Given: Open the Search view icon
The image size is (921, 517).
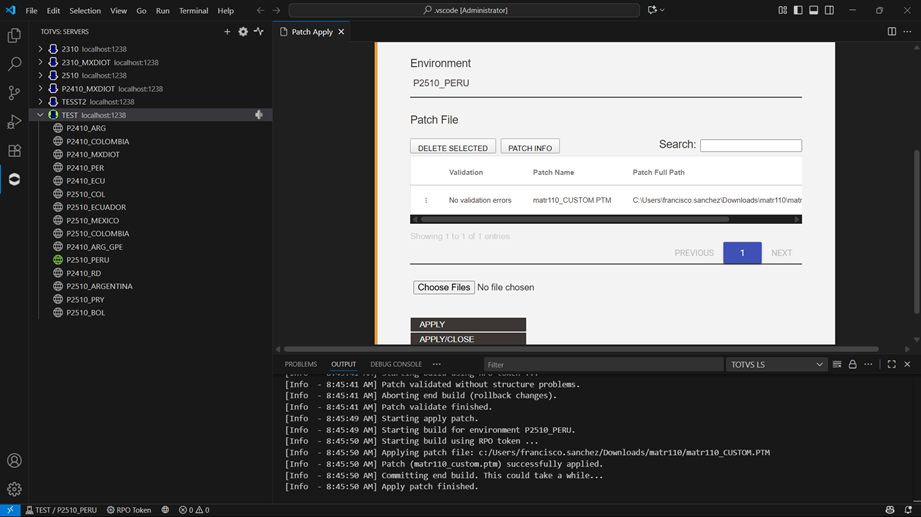Looking at the screenshot, I should [14, 63].
